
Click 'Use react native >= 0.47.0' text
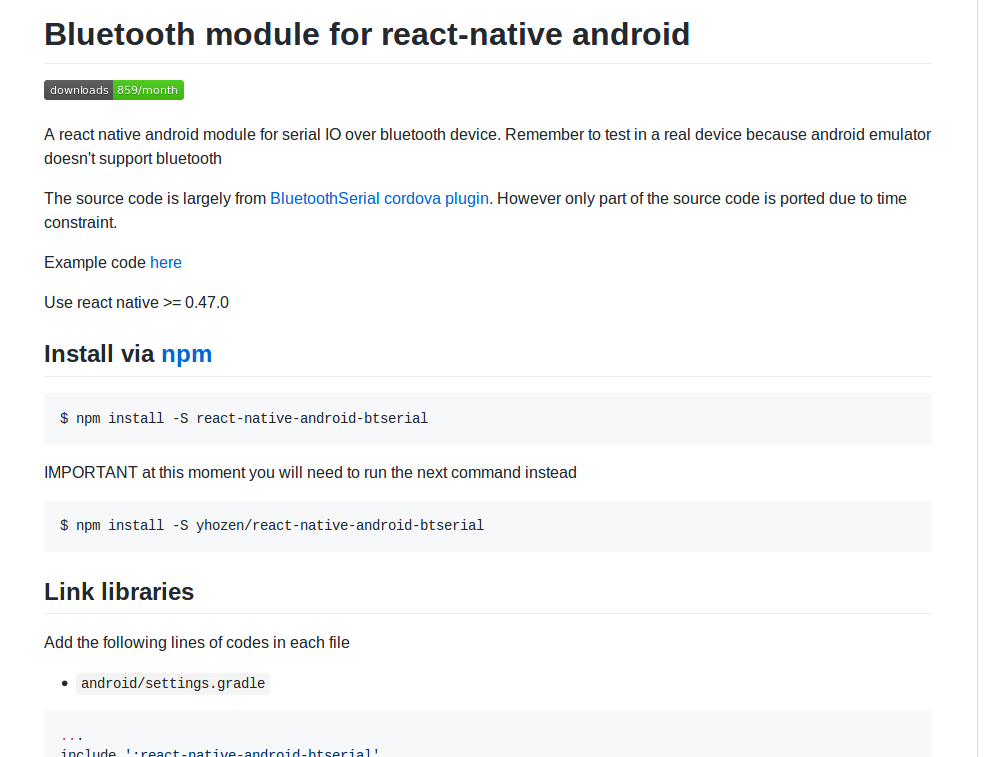(136, 303)
